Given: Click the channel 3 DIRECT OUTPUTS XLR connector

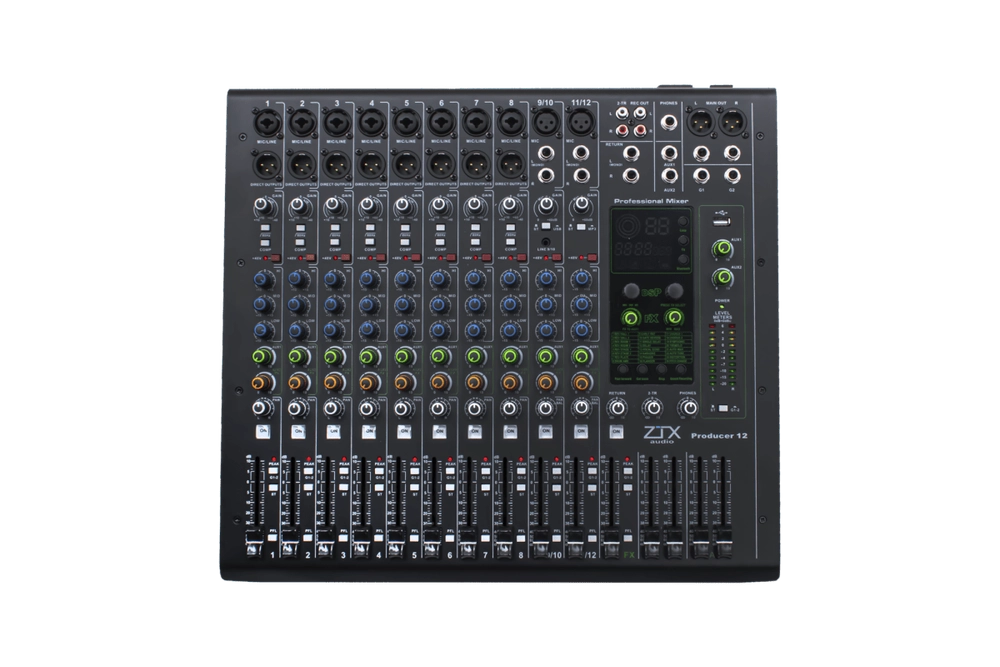Looking at the screenshot, I should 336,165.
